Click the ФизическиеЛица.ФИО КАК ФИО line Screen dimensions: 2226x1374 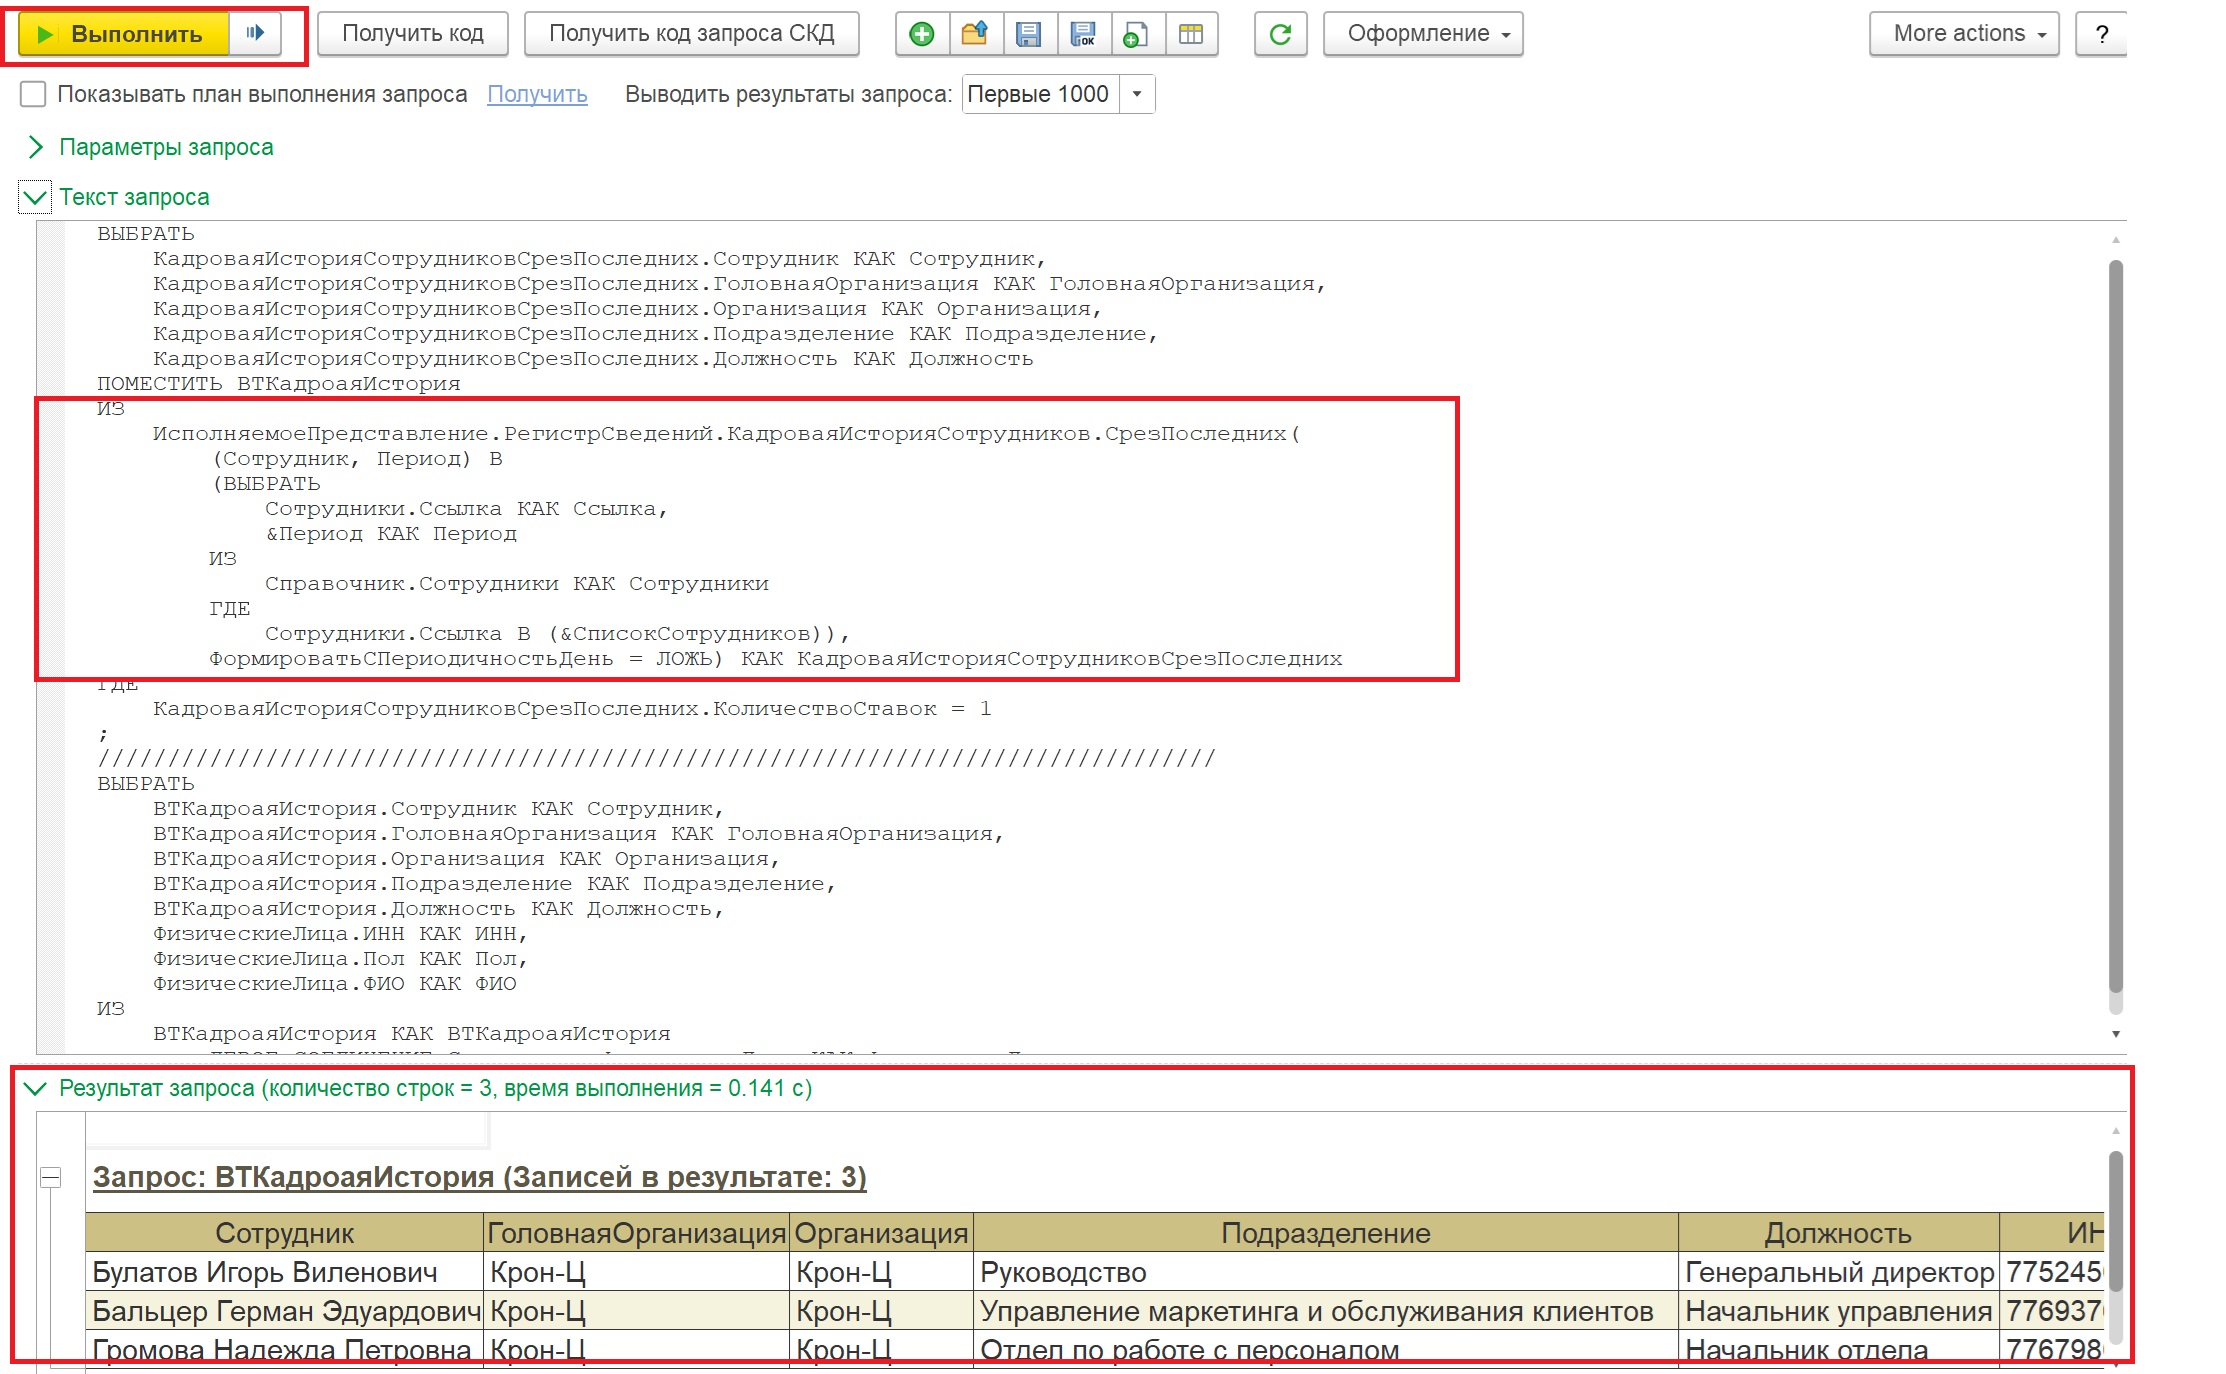tap(334, 984)
